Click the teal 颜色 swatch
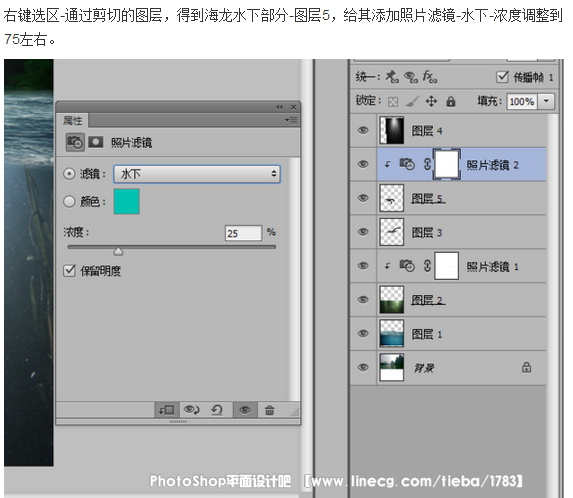This screenshot has width=573, height=498. click(x=126, y=201)
